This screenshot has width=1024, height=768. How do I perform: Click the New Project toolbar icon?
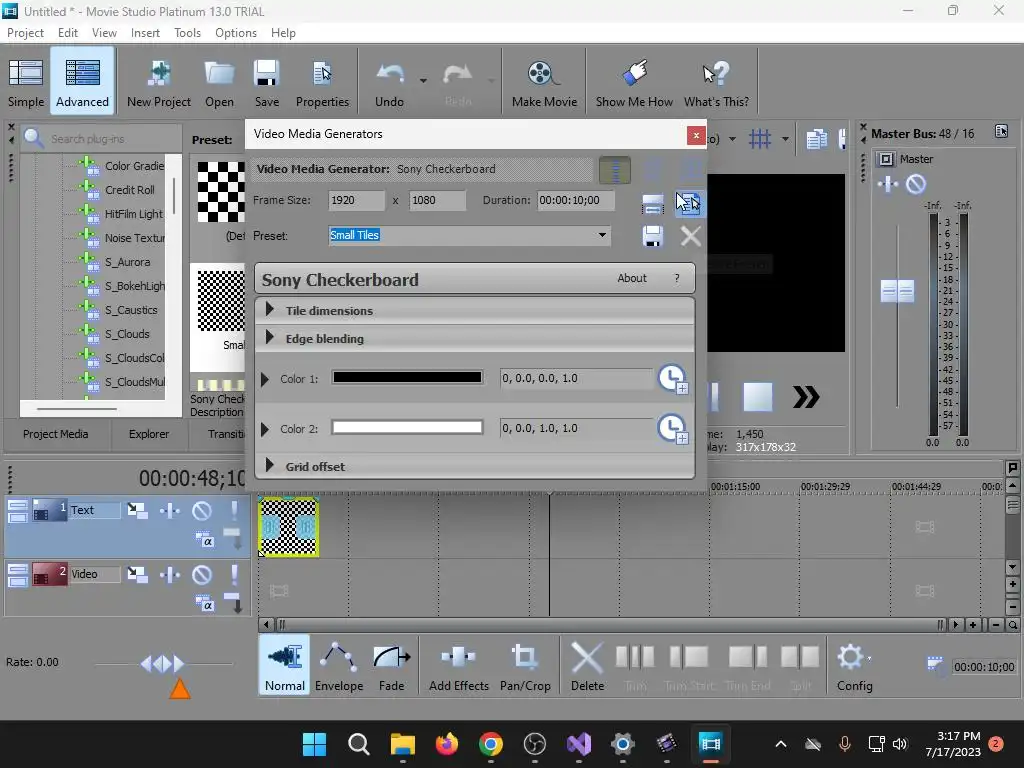(x=159, y=82)
